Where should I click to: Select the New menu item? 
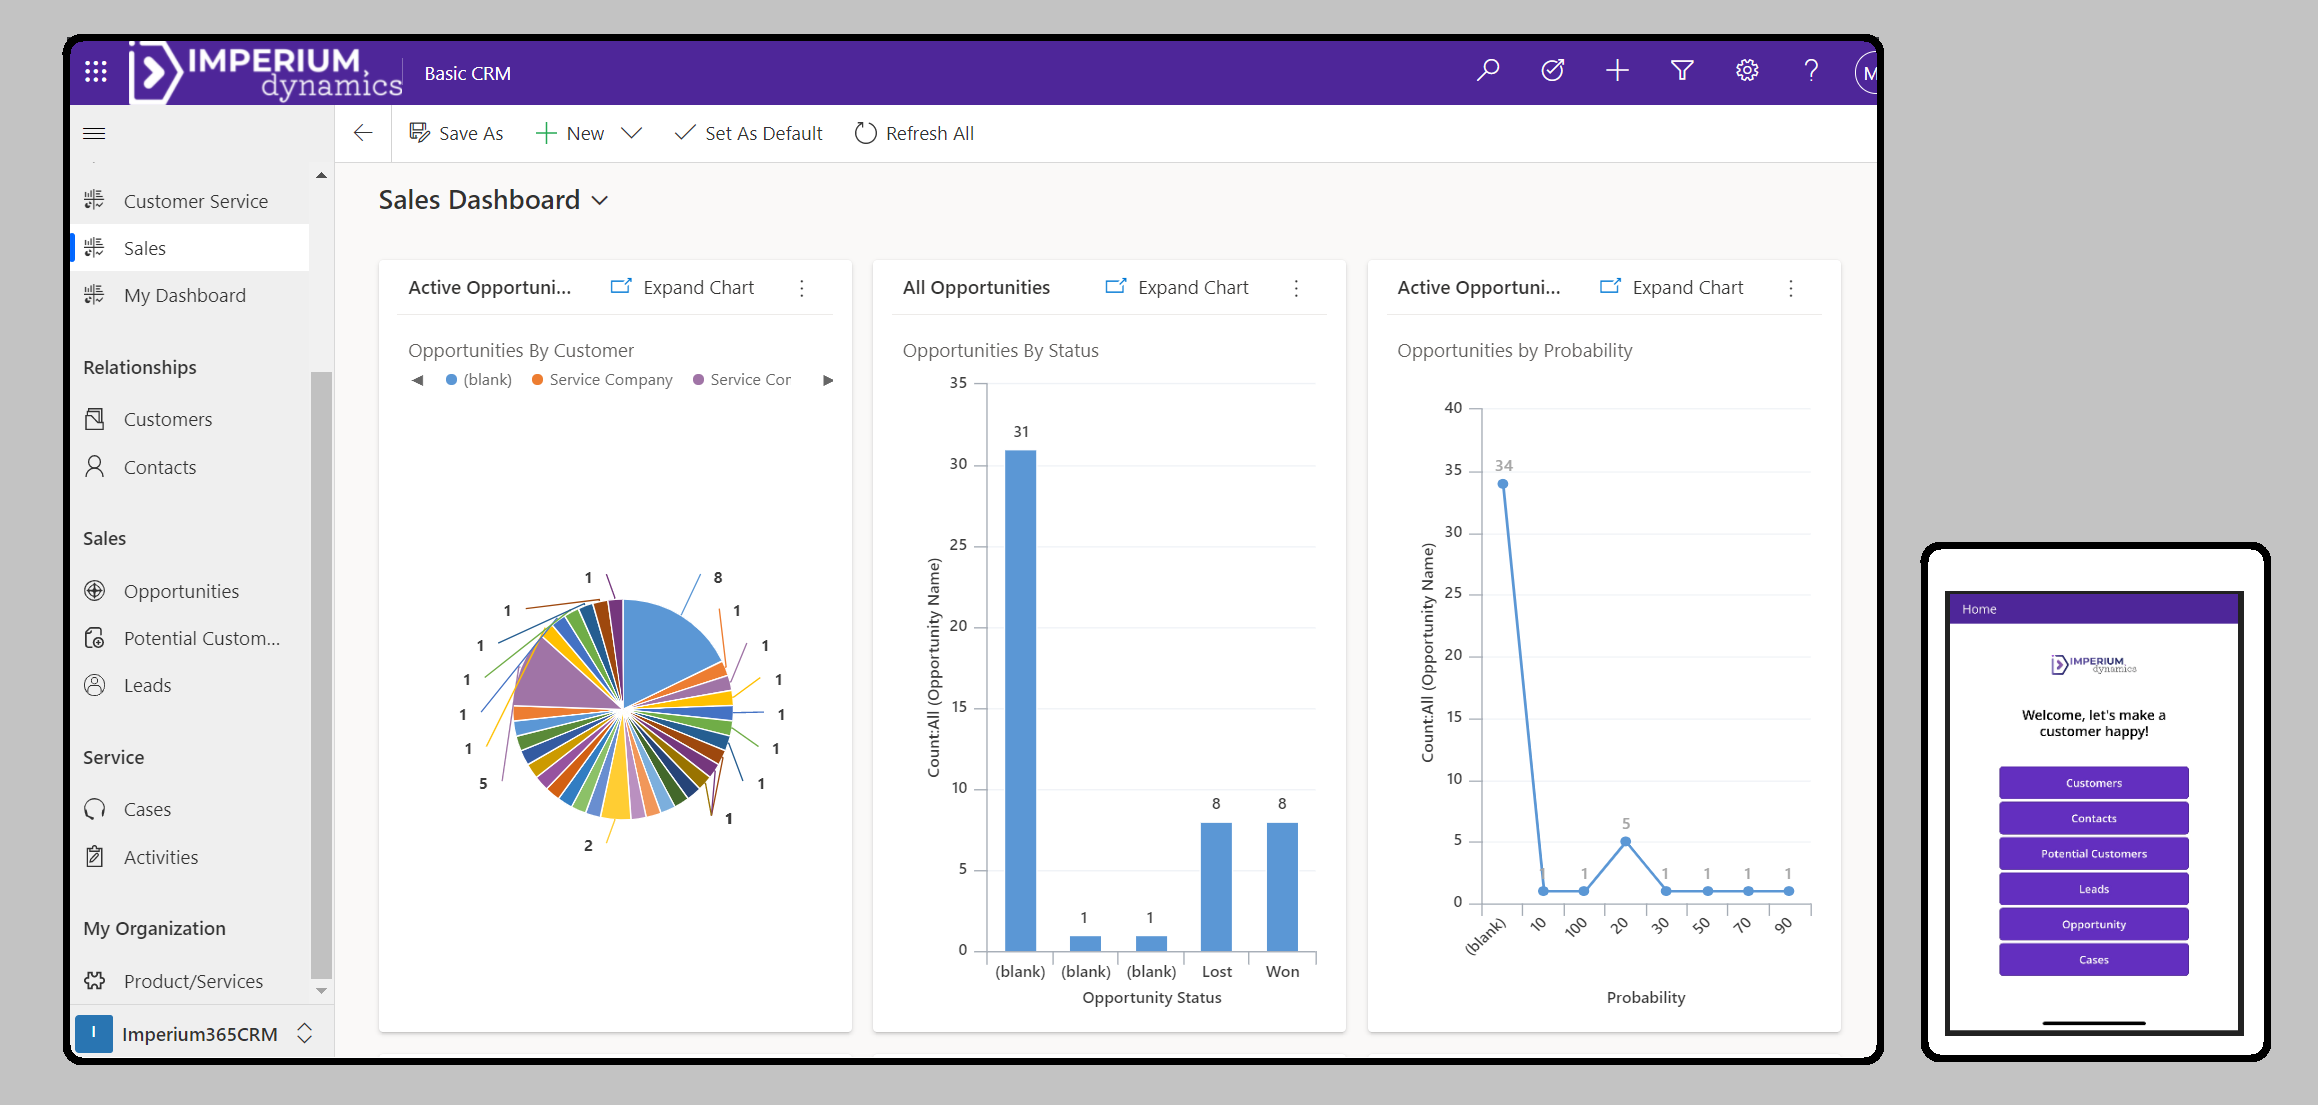[x=584, y=132]
